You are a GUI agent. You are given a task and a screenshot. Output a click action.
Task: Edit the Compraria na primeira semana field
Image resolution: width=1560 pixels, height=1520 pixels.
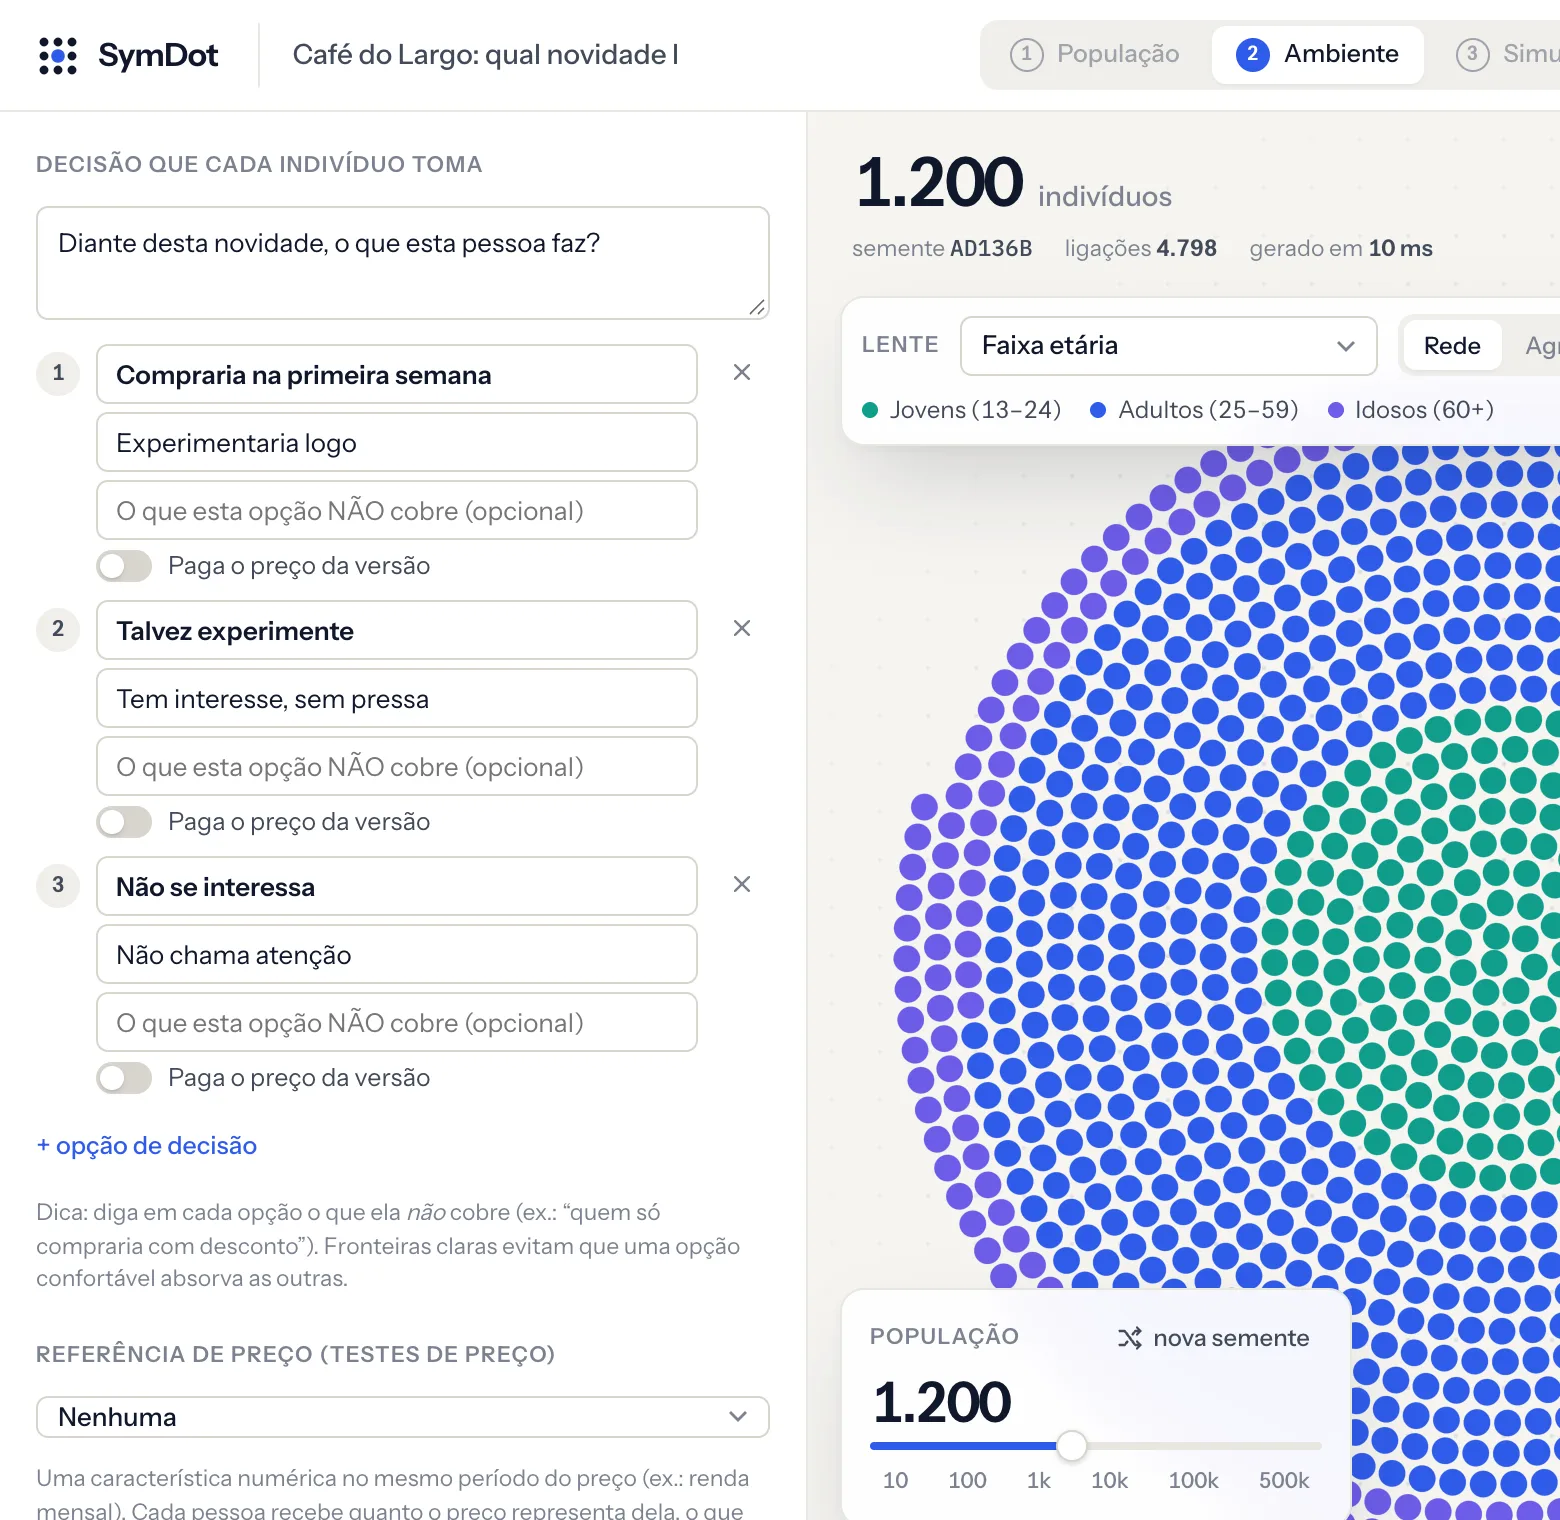(397, 374)
